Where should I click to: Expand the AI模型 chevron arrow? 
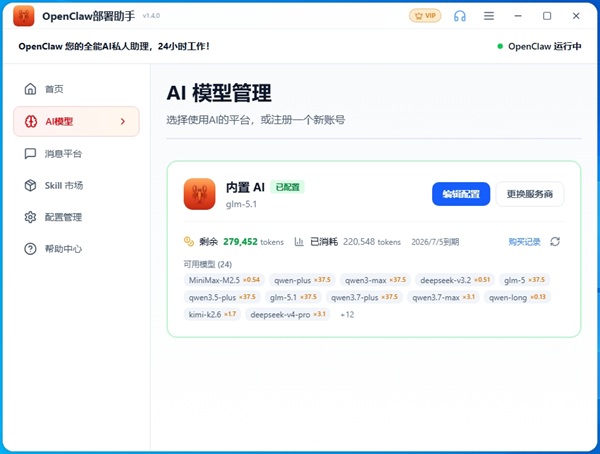pyautogui.click(x=123, y=121)
